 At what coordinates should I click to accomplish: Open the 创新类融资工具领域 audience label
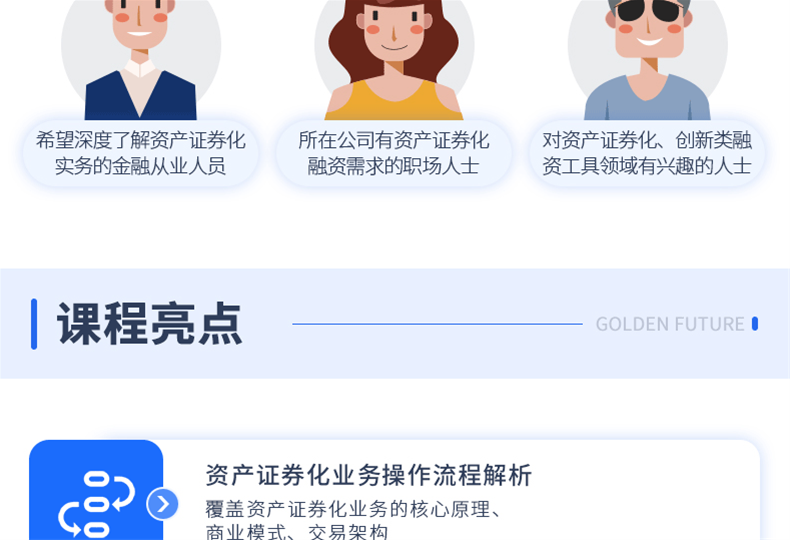point(647,153)
